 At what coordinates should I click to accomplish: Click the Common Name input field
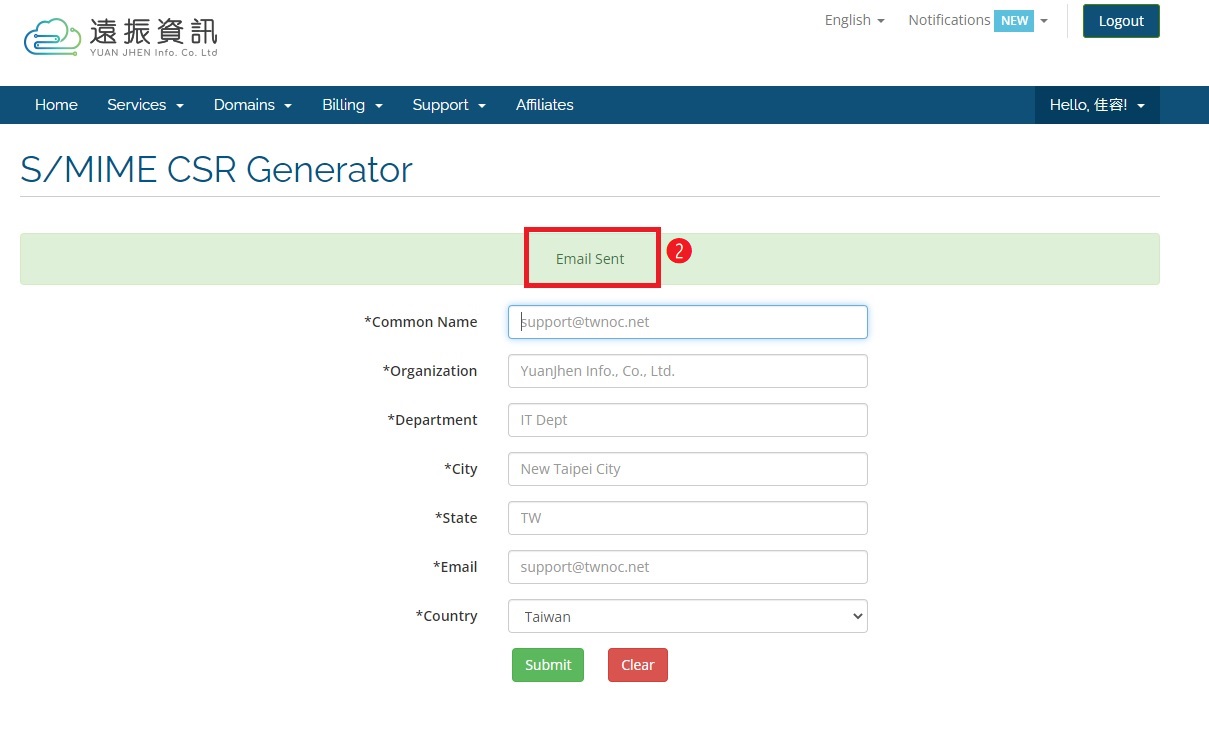(x=687, y=321)
